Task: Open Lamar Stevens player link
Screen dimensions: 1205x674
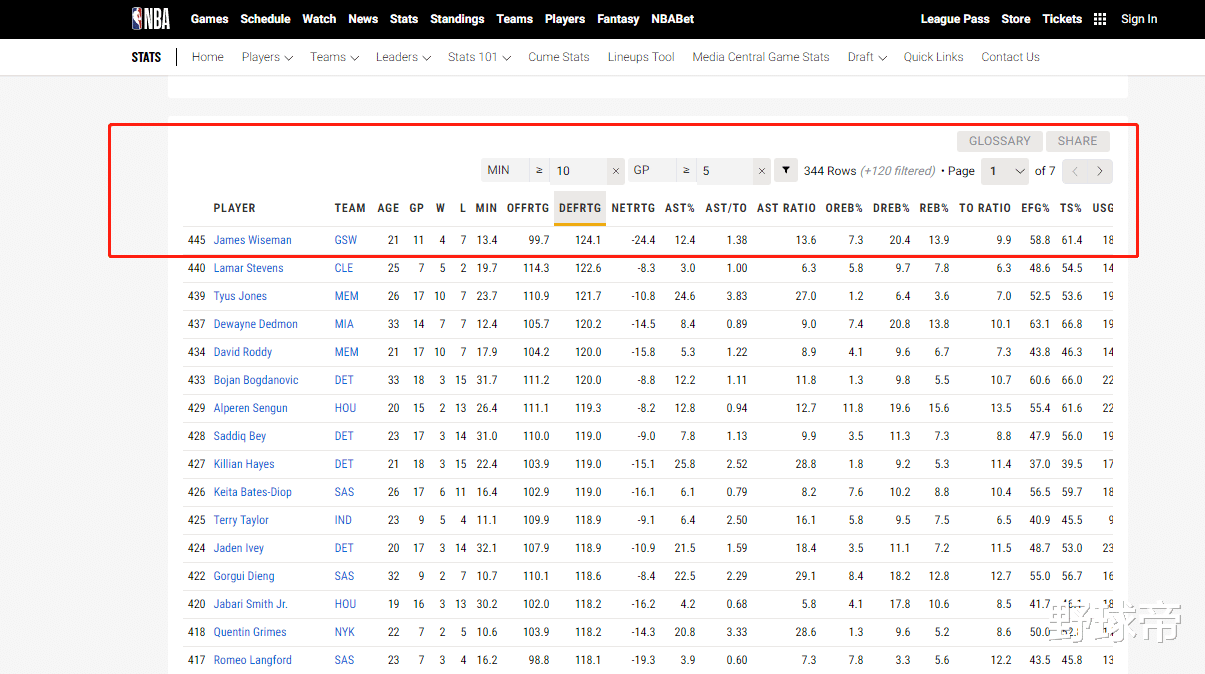Action: (249, 268)
